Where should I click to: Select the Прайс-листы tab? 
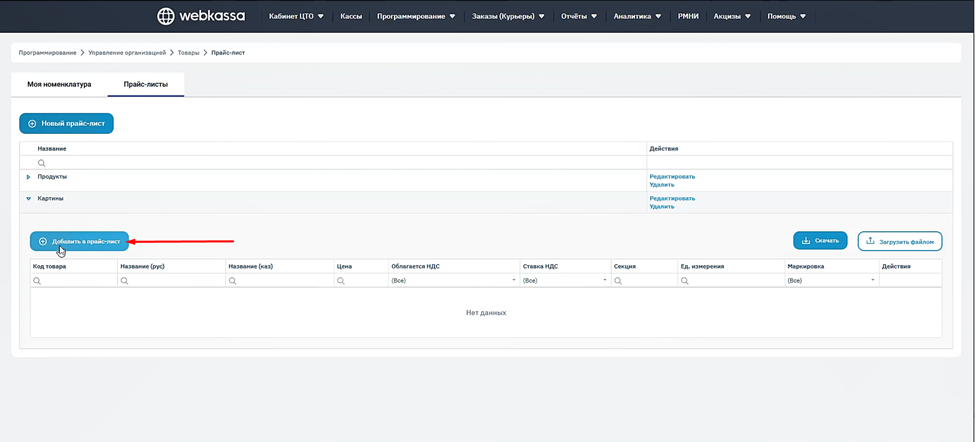146,84
